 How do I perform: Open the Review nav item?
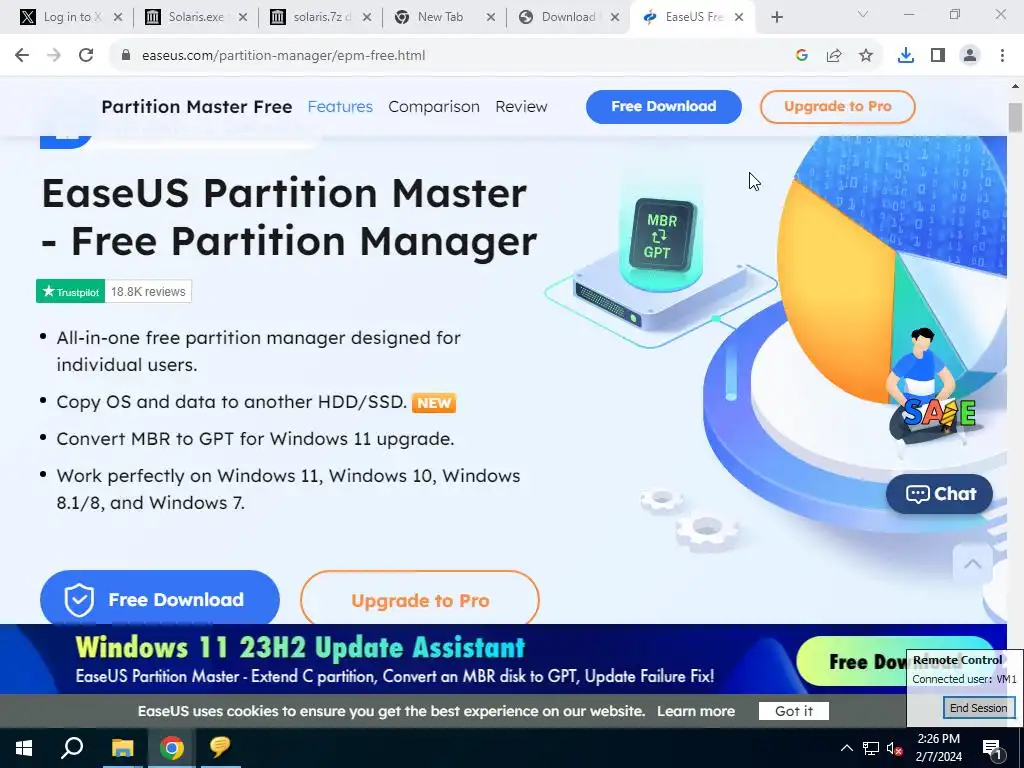click(521, 106)
